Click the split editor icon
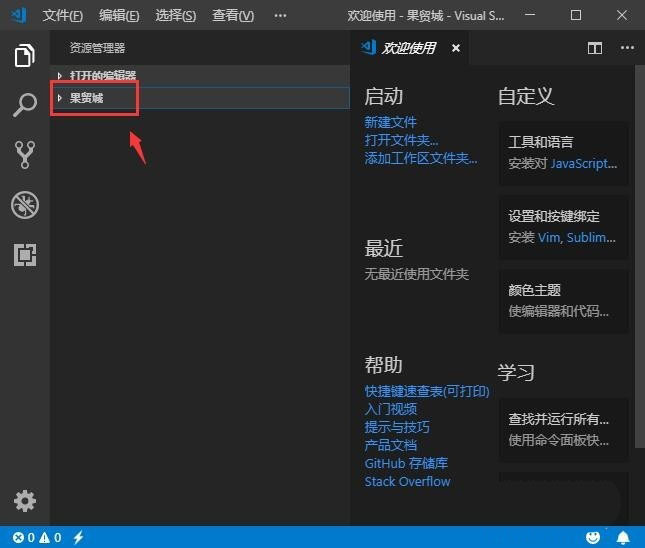Image resolution: width=645 pixels, height=548 pixels. click(595, 48)
